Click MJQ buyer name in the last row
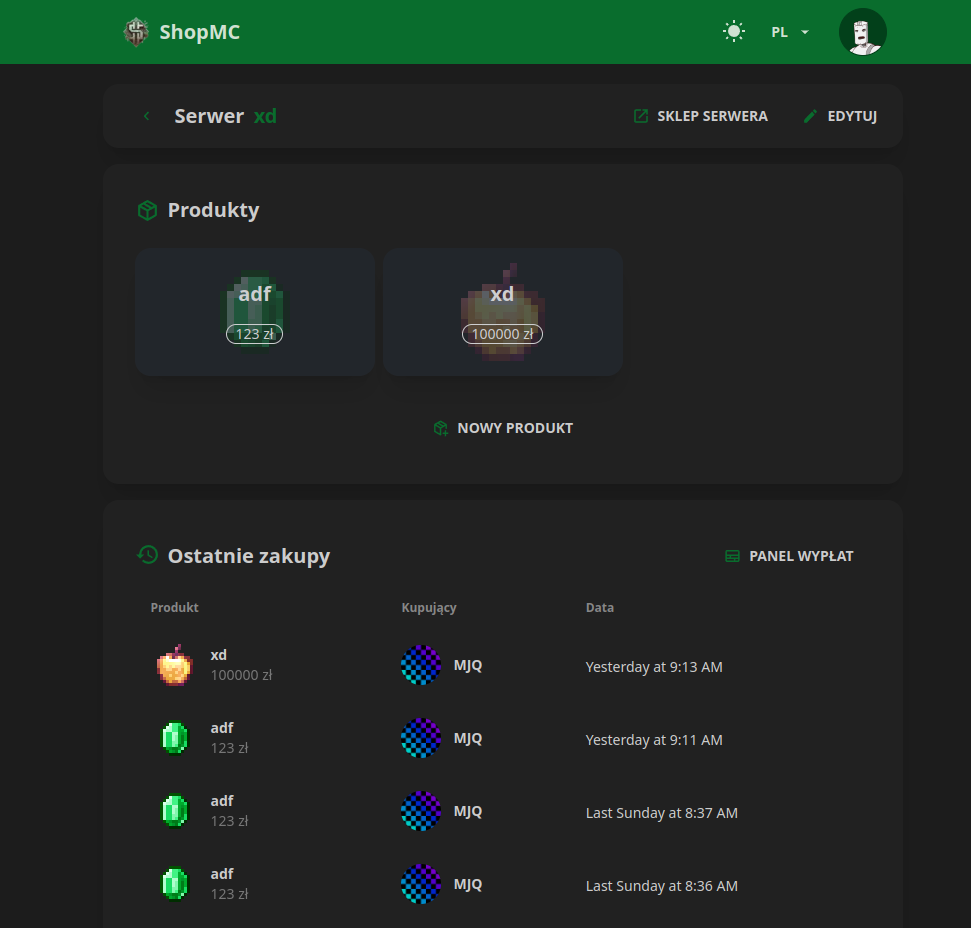Screen dimensions: 971x928 [x=468, y=884]
